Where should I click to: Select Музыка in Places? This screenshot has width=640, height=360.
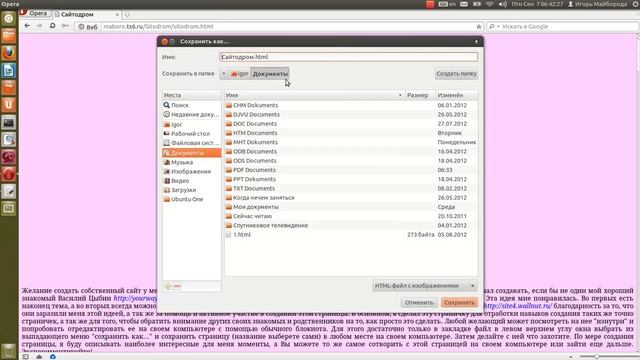pyautogui.click(x=192, y=162)
